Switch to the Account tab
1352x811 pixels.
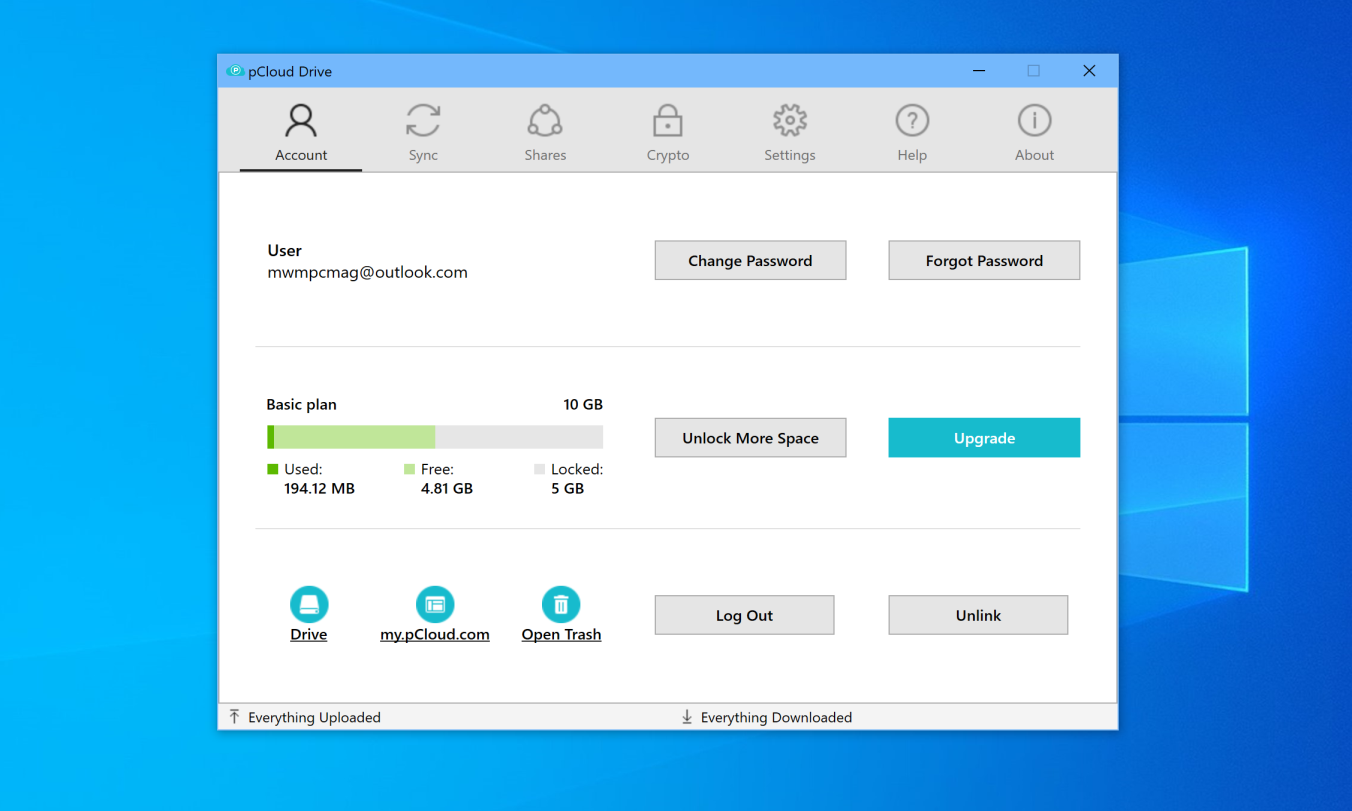click(x=300, y=132)
